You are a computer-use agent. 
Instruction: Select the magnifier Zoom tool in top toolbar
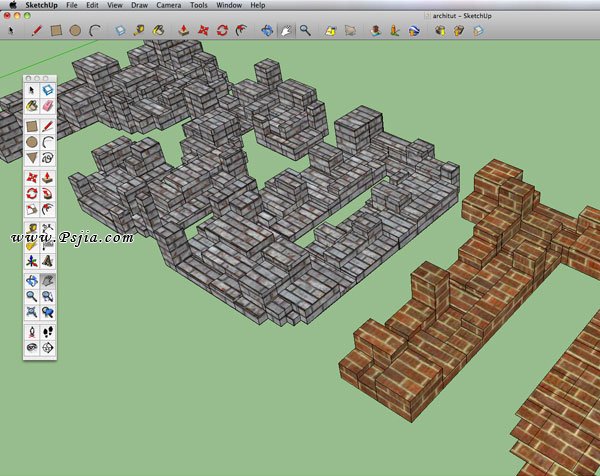pos(305,31)
